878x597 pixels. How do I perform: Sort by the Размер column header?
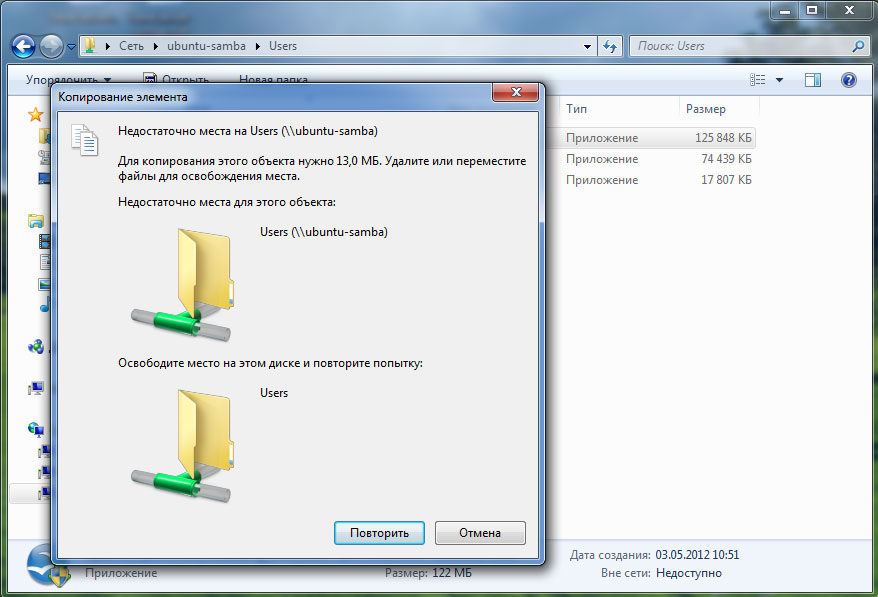click(x=719, y=109)
